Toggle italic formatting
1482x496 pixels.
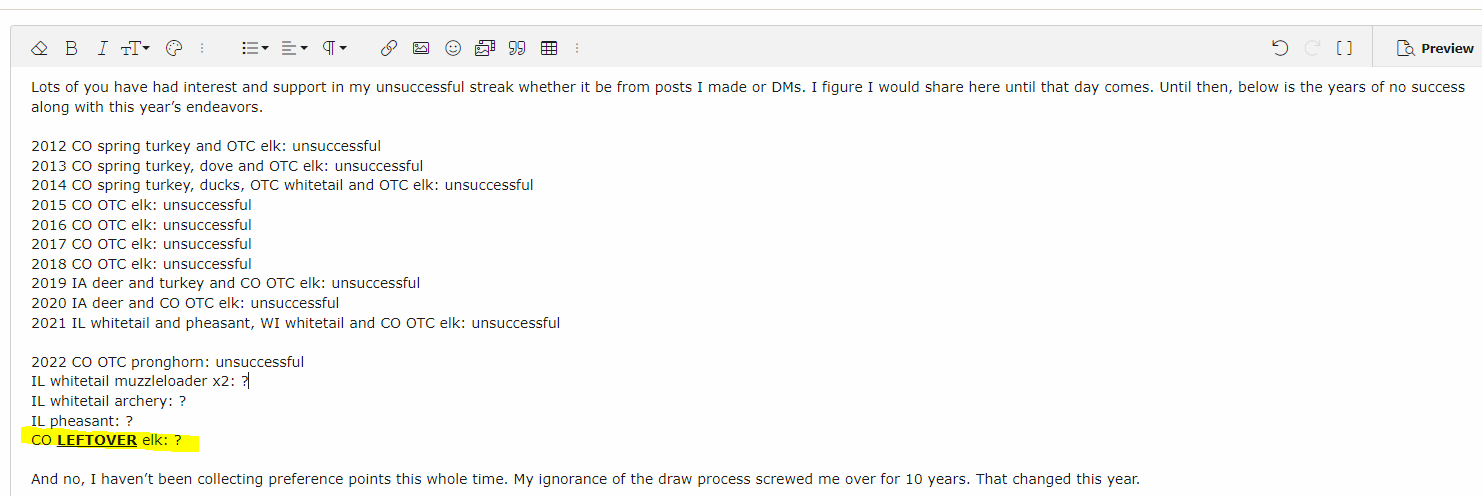(102, 48)
